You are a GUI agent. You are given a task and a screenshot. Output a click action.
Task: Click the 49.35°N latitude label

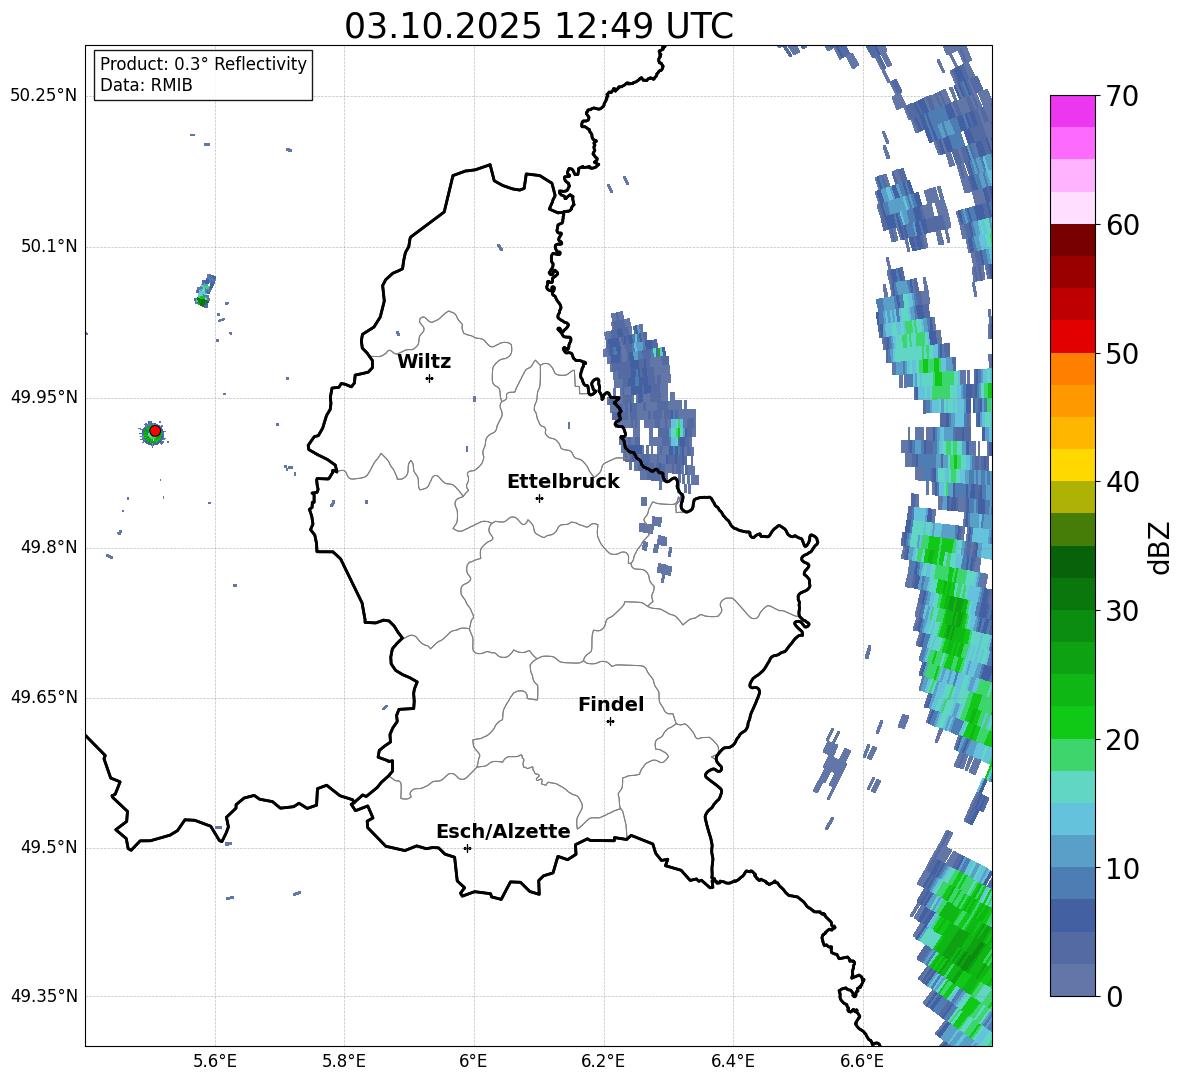point(44,996)
